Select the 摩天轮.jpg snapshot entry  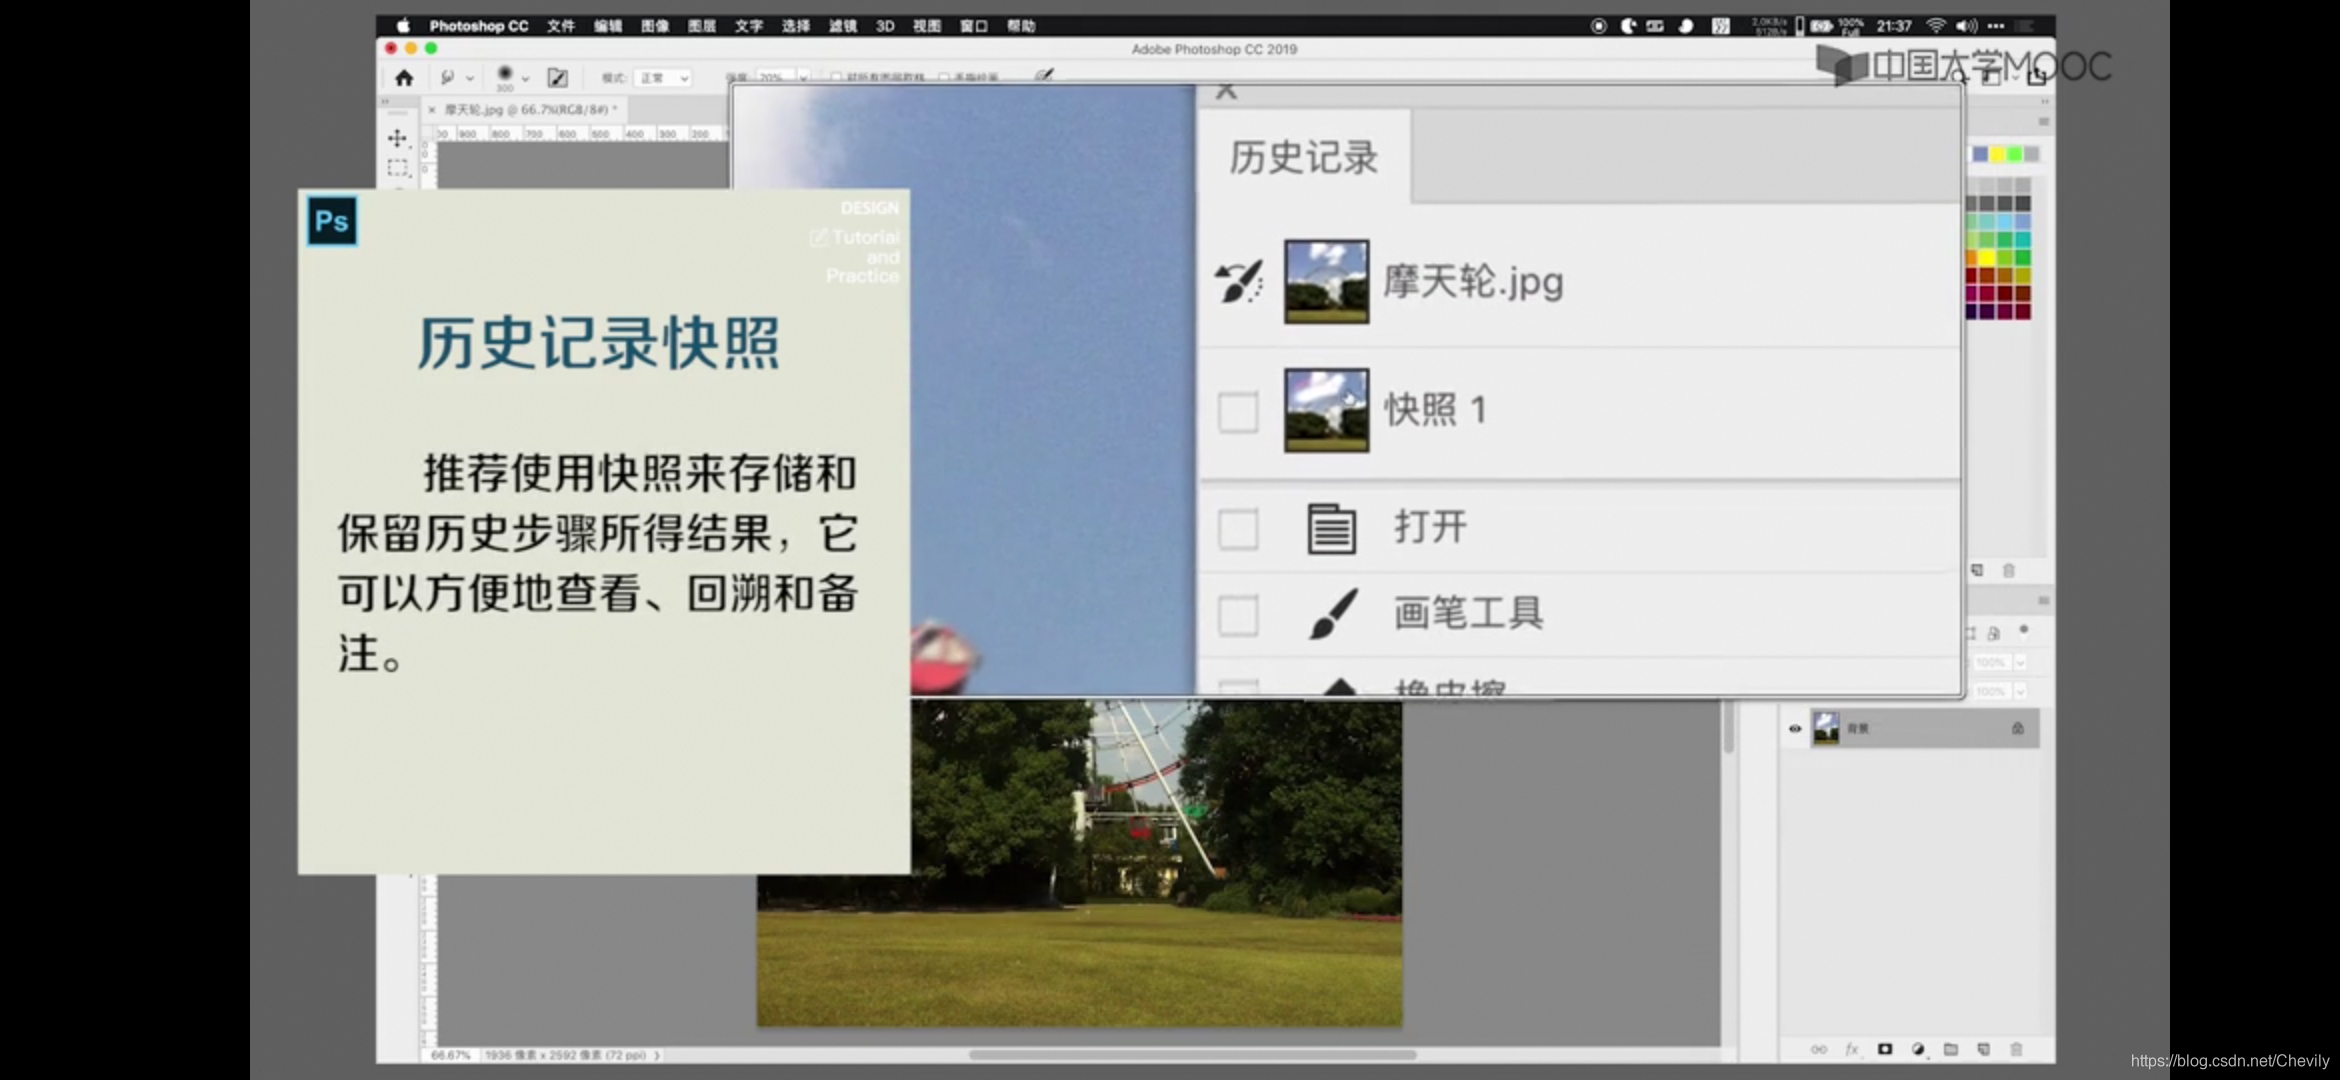tap(1580, 281)
